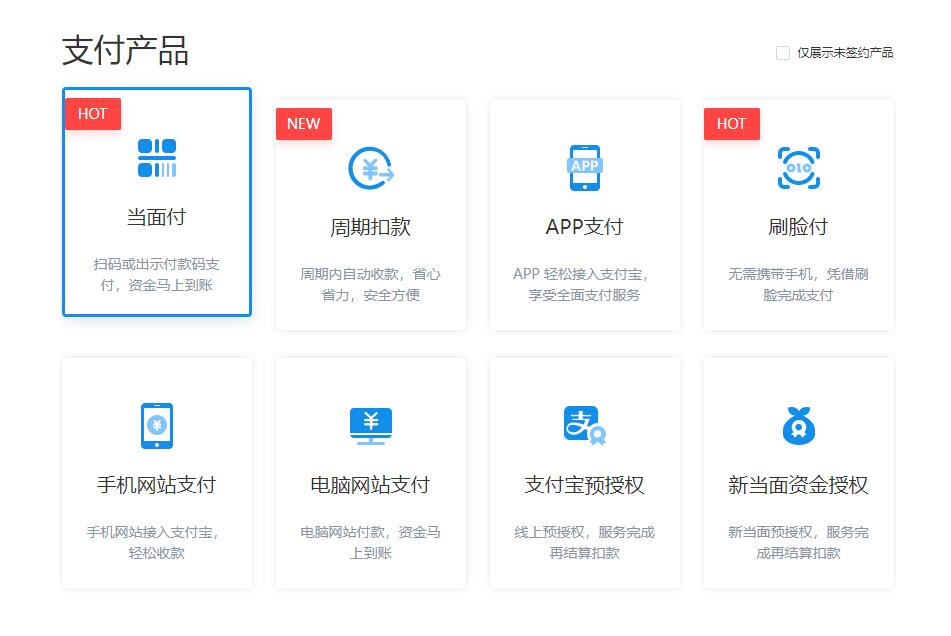Viewport: 951px width, 636px height.
Task: Click the 手机网站支付 mobile yen icon
Action: pyautogui.click(x=156, y=426)
